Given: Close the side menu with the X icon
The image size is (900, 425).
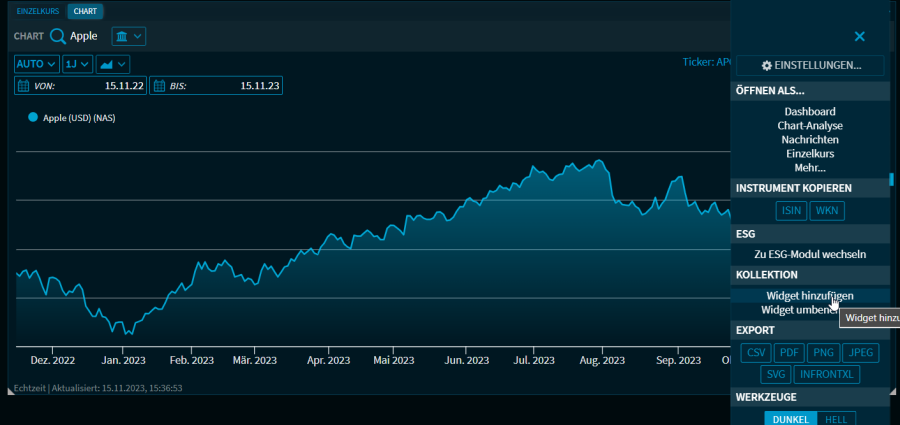Looking at the screenshot, I should click(x=859, y=36).
